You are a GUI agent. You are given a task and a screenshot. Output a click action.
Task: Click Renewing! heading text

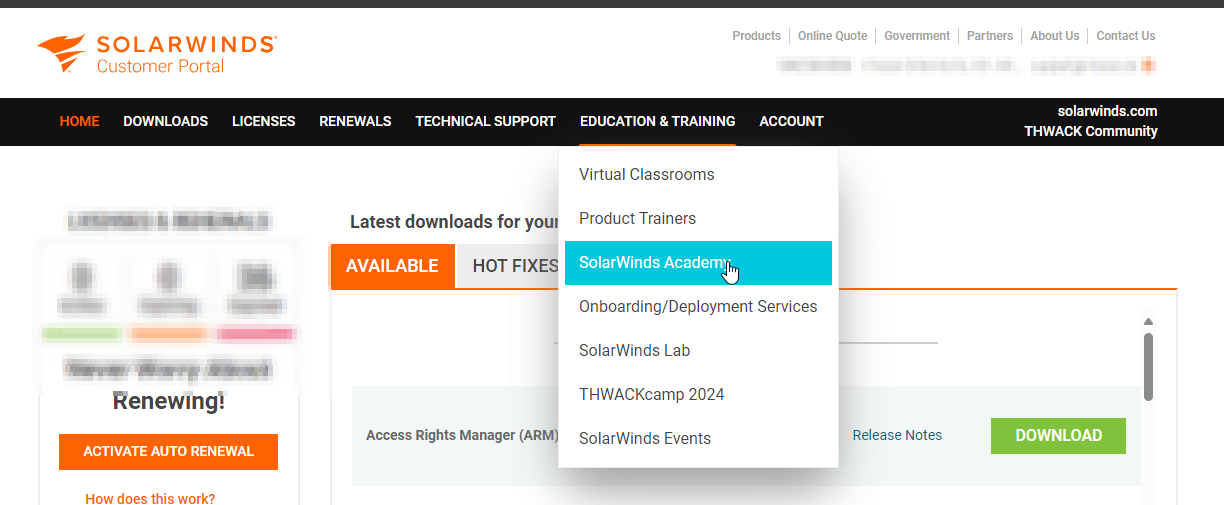coord(169,402)
